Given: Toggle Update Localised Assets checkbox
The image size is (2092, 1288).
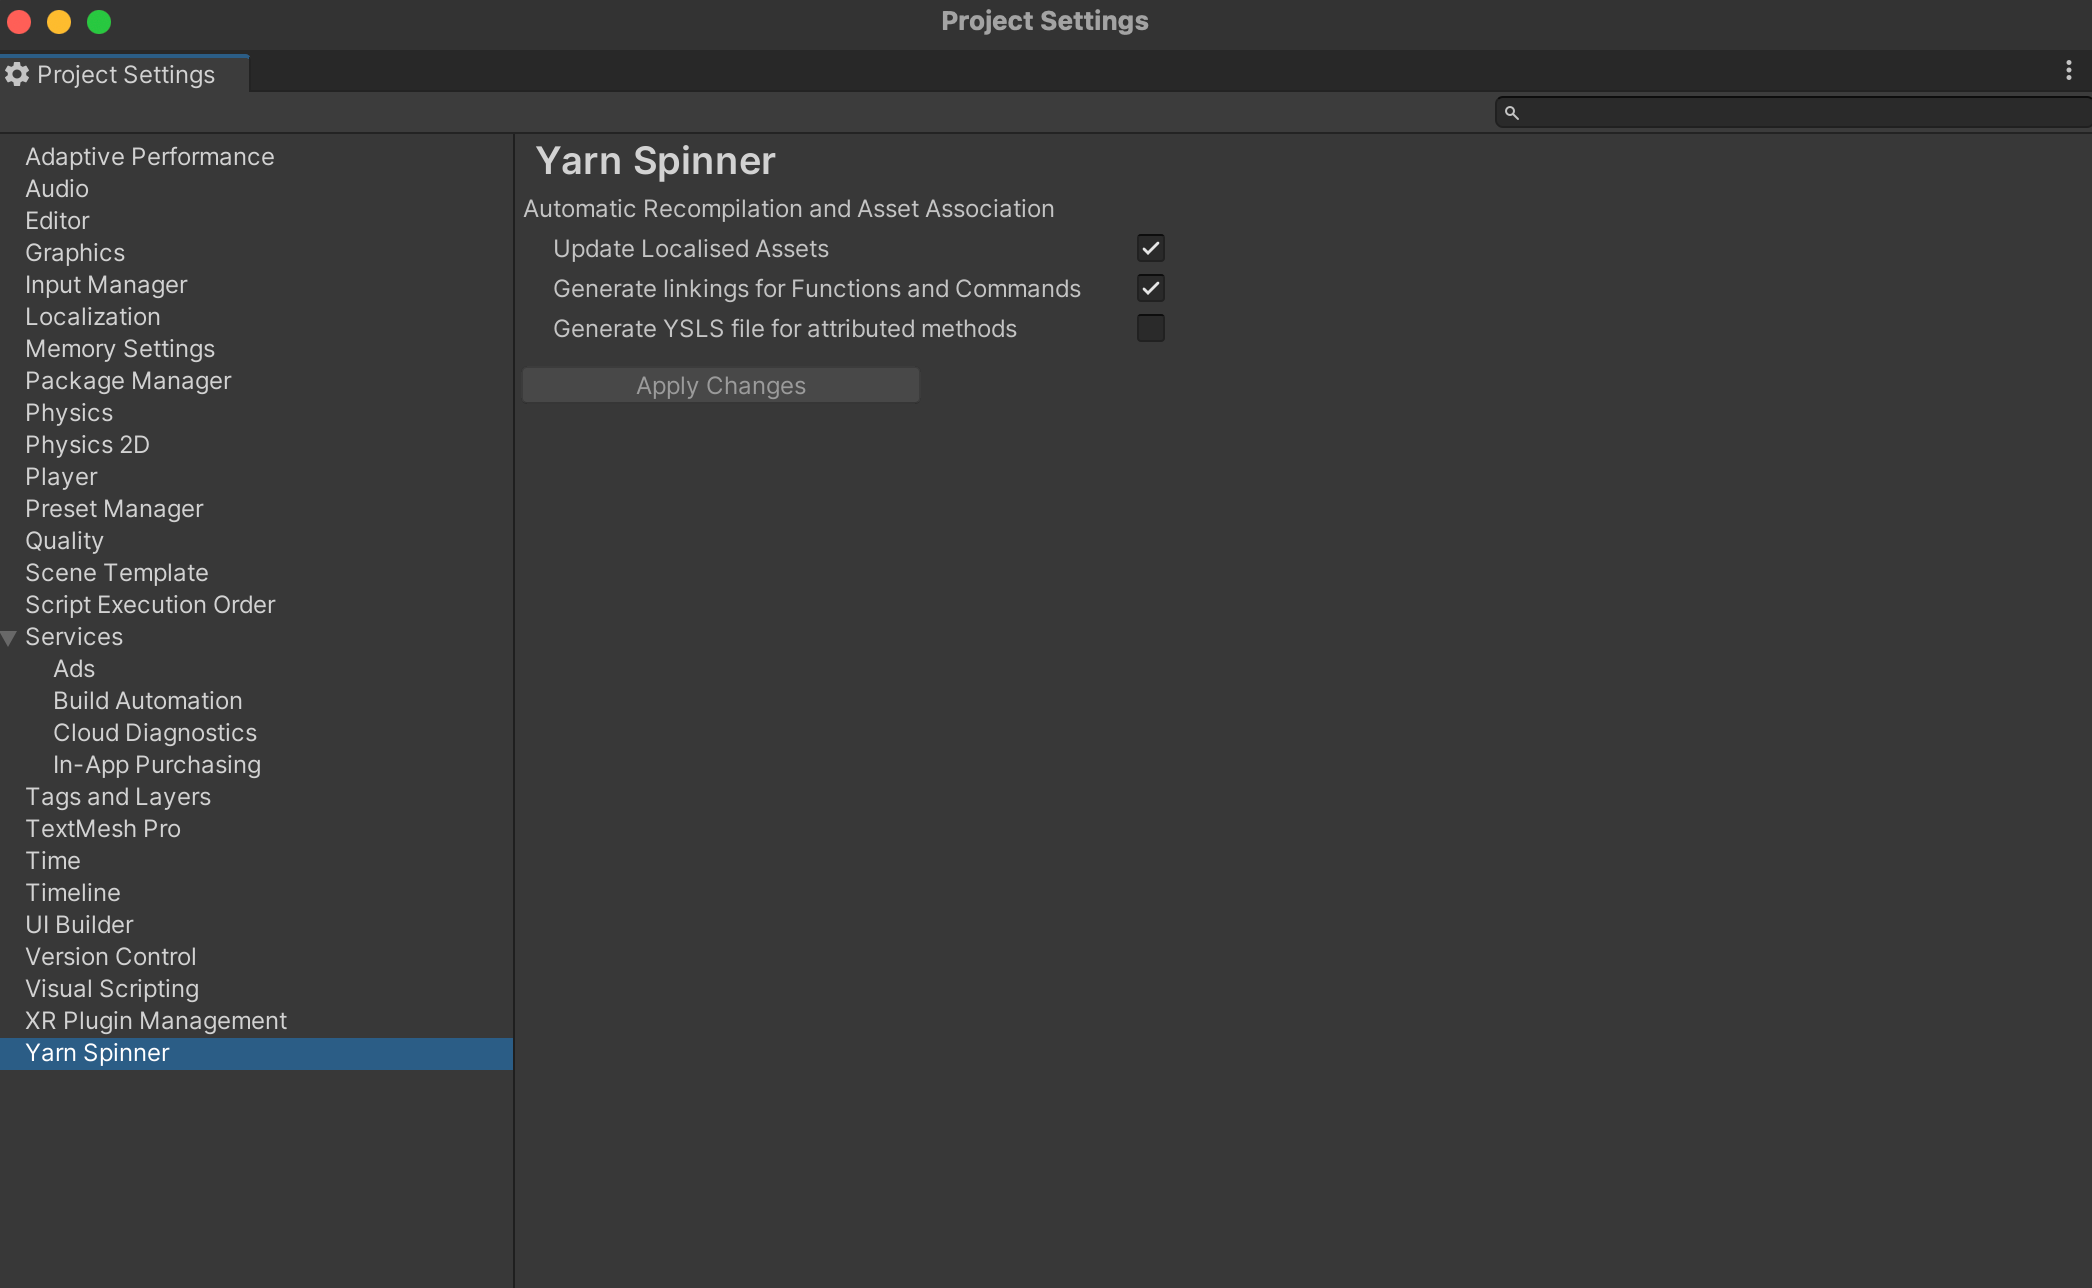Looking at the screenshot, I should (x=1151, y=248).
